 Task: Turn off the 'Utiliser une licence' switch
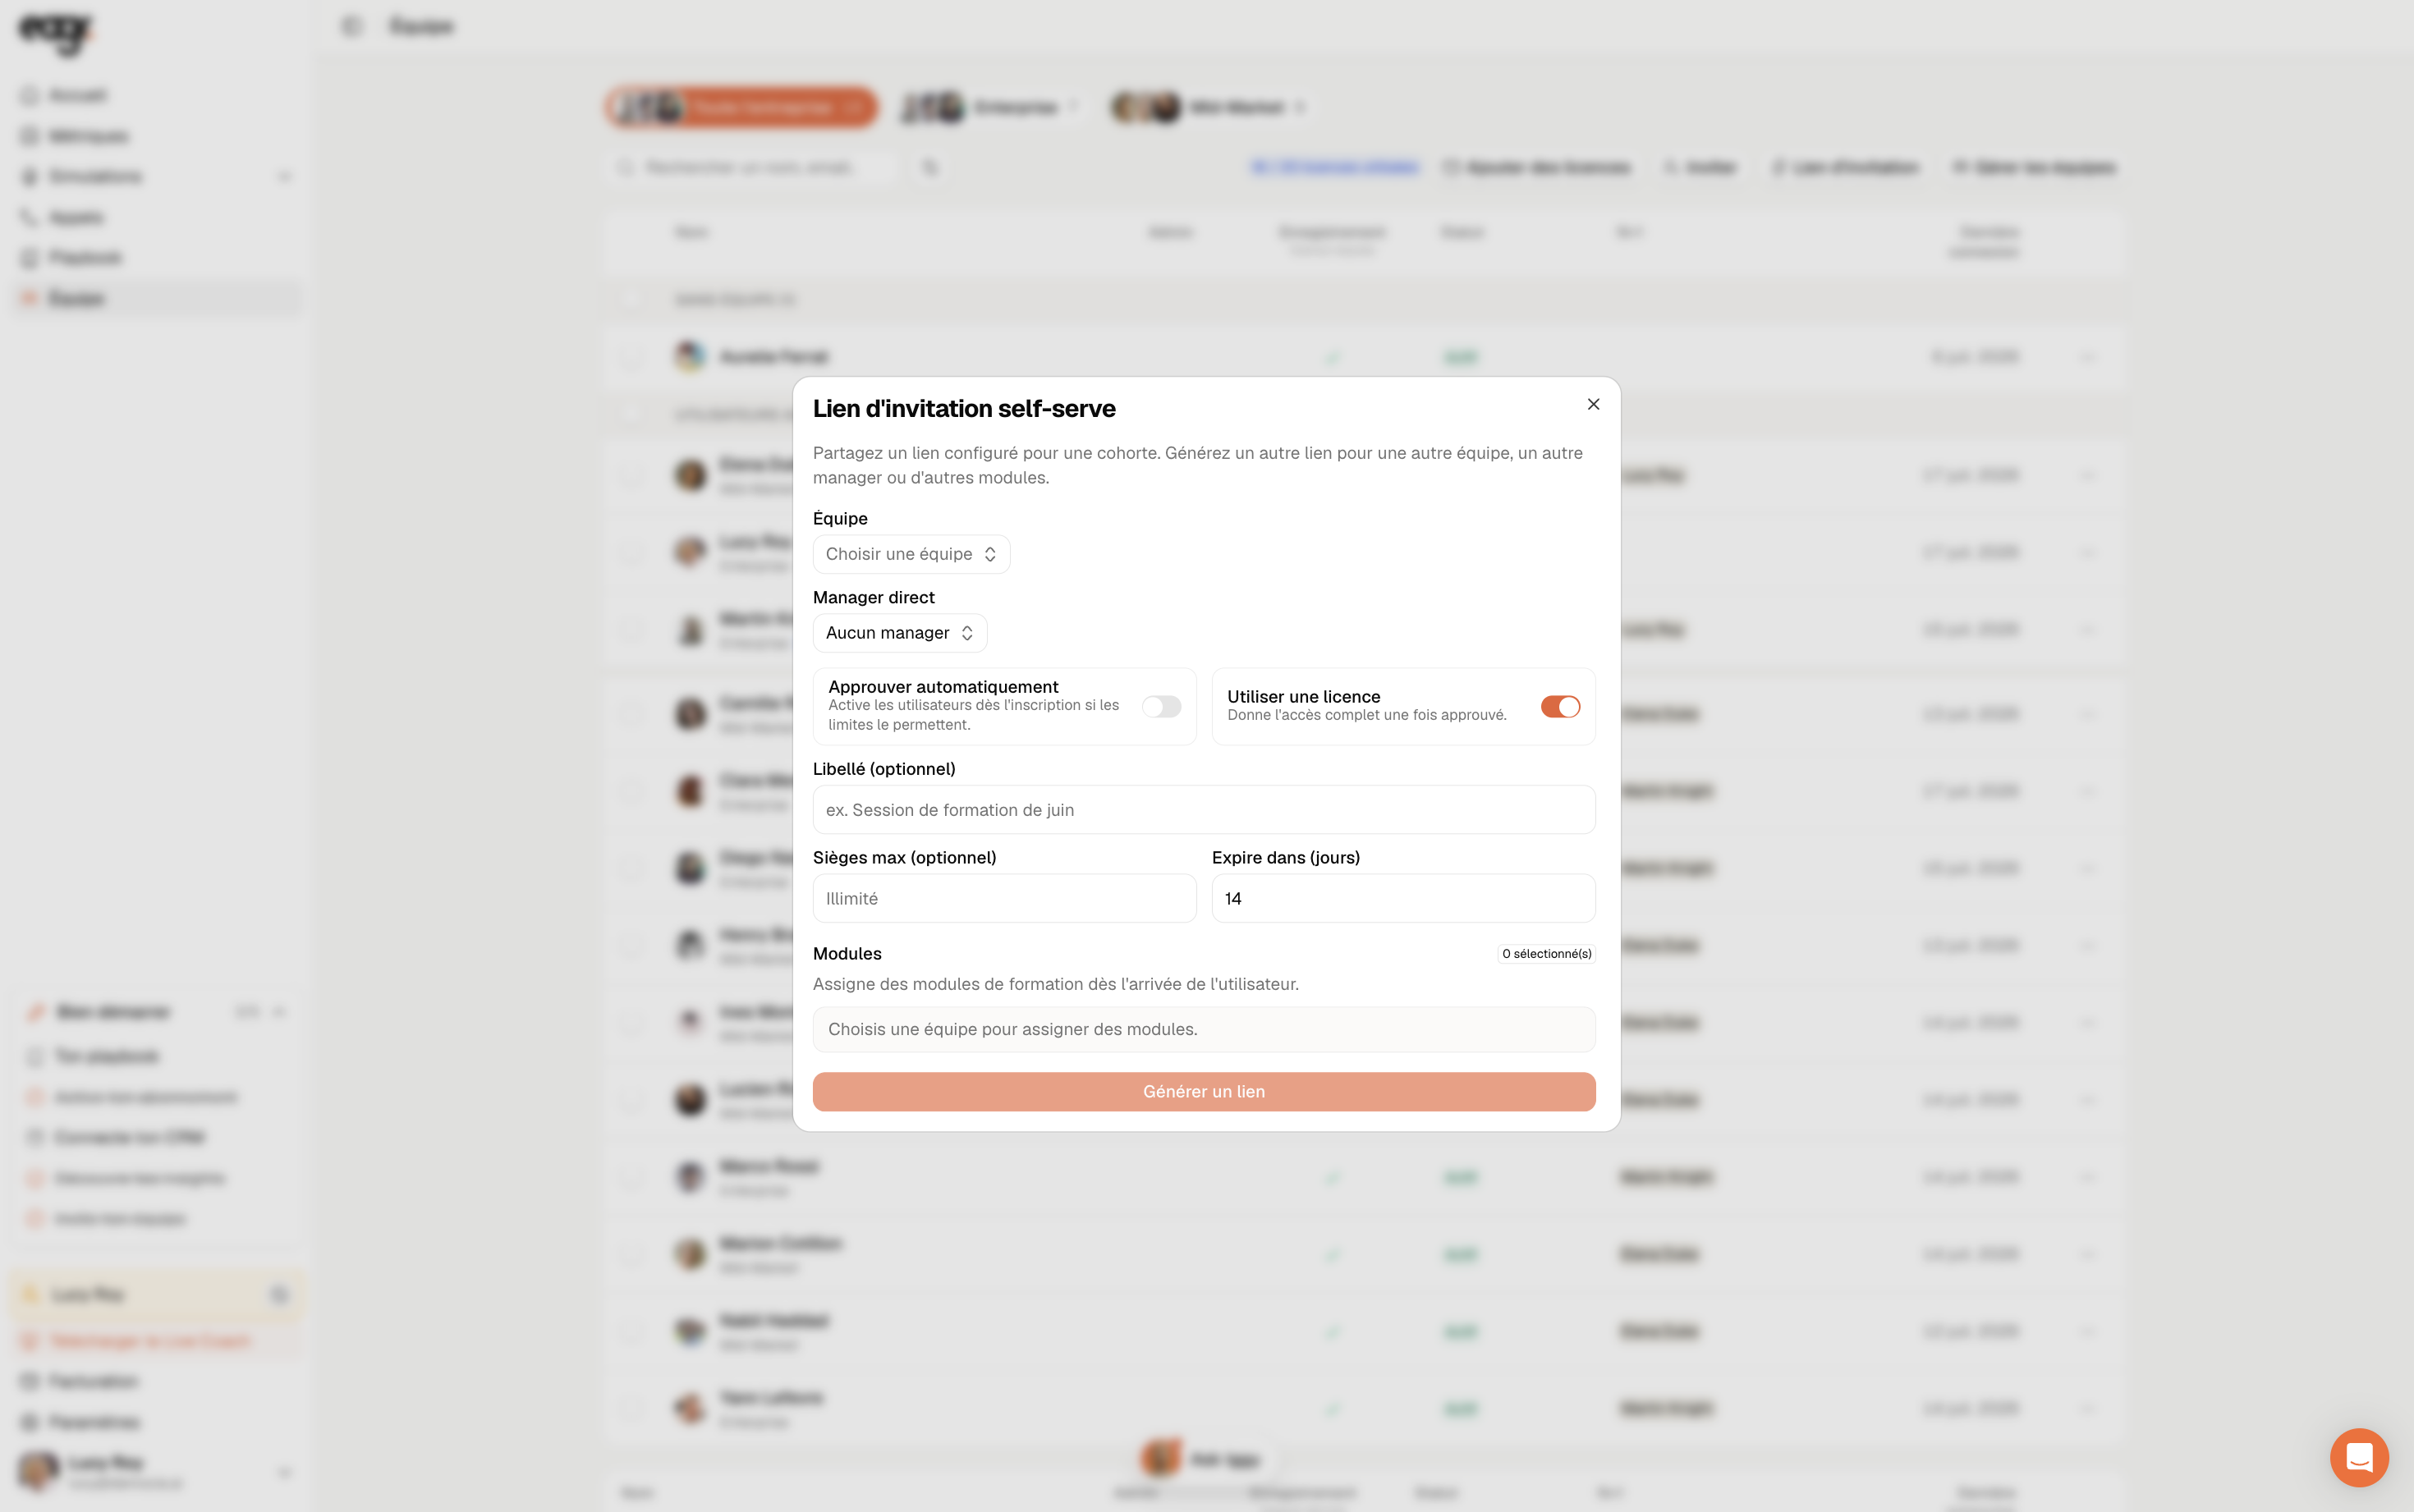point(1560,707)
